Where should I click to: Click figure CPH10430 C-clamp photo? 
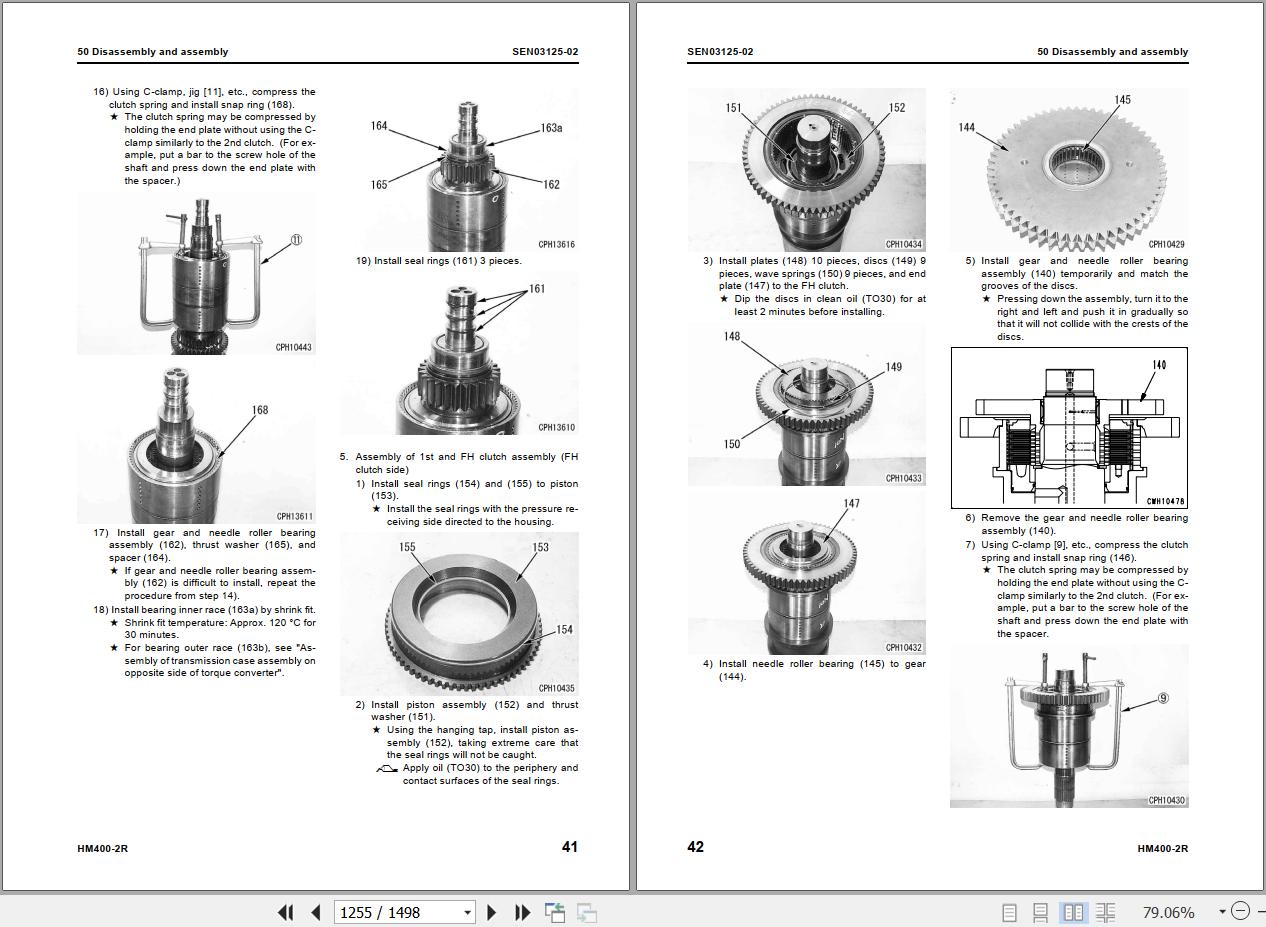coord(1069,726)
